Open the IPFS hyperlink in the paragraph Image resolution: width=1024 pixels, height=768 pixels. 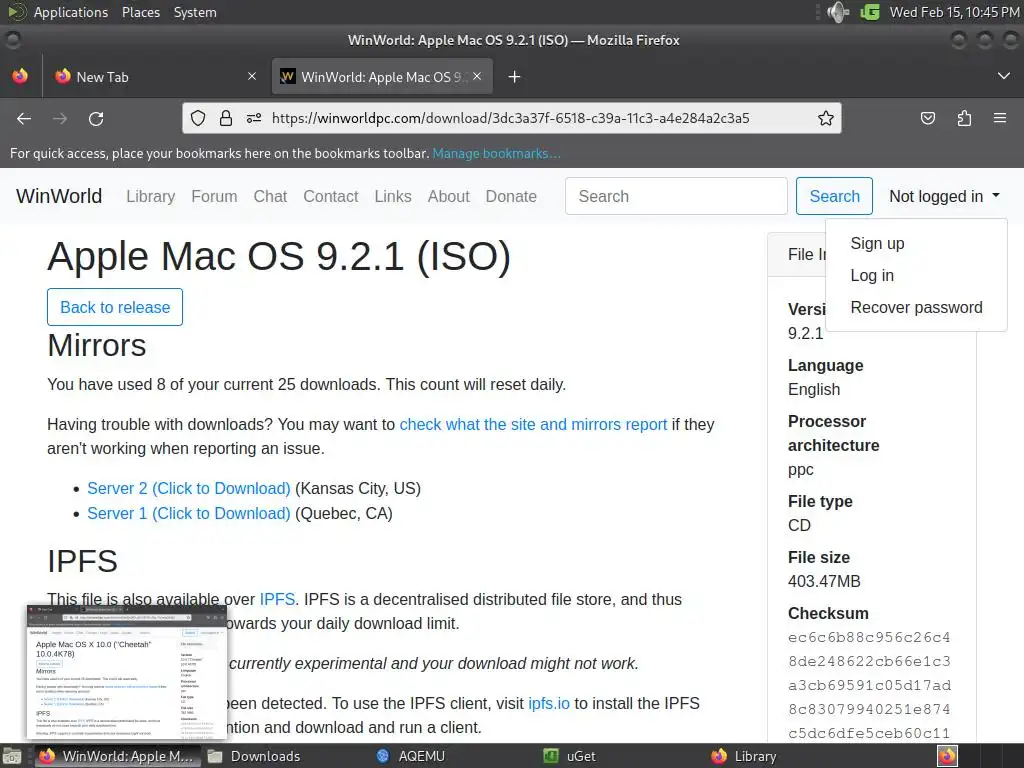point(277,600)
